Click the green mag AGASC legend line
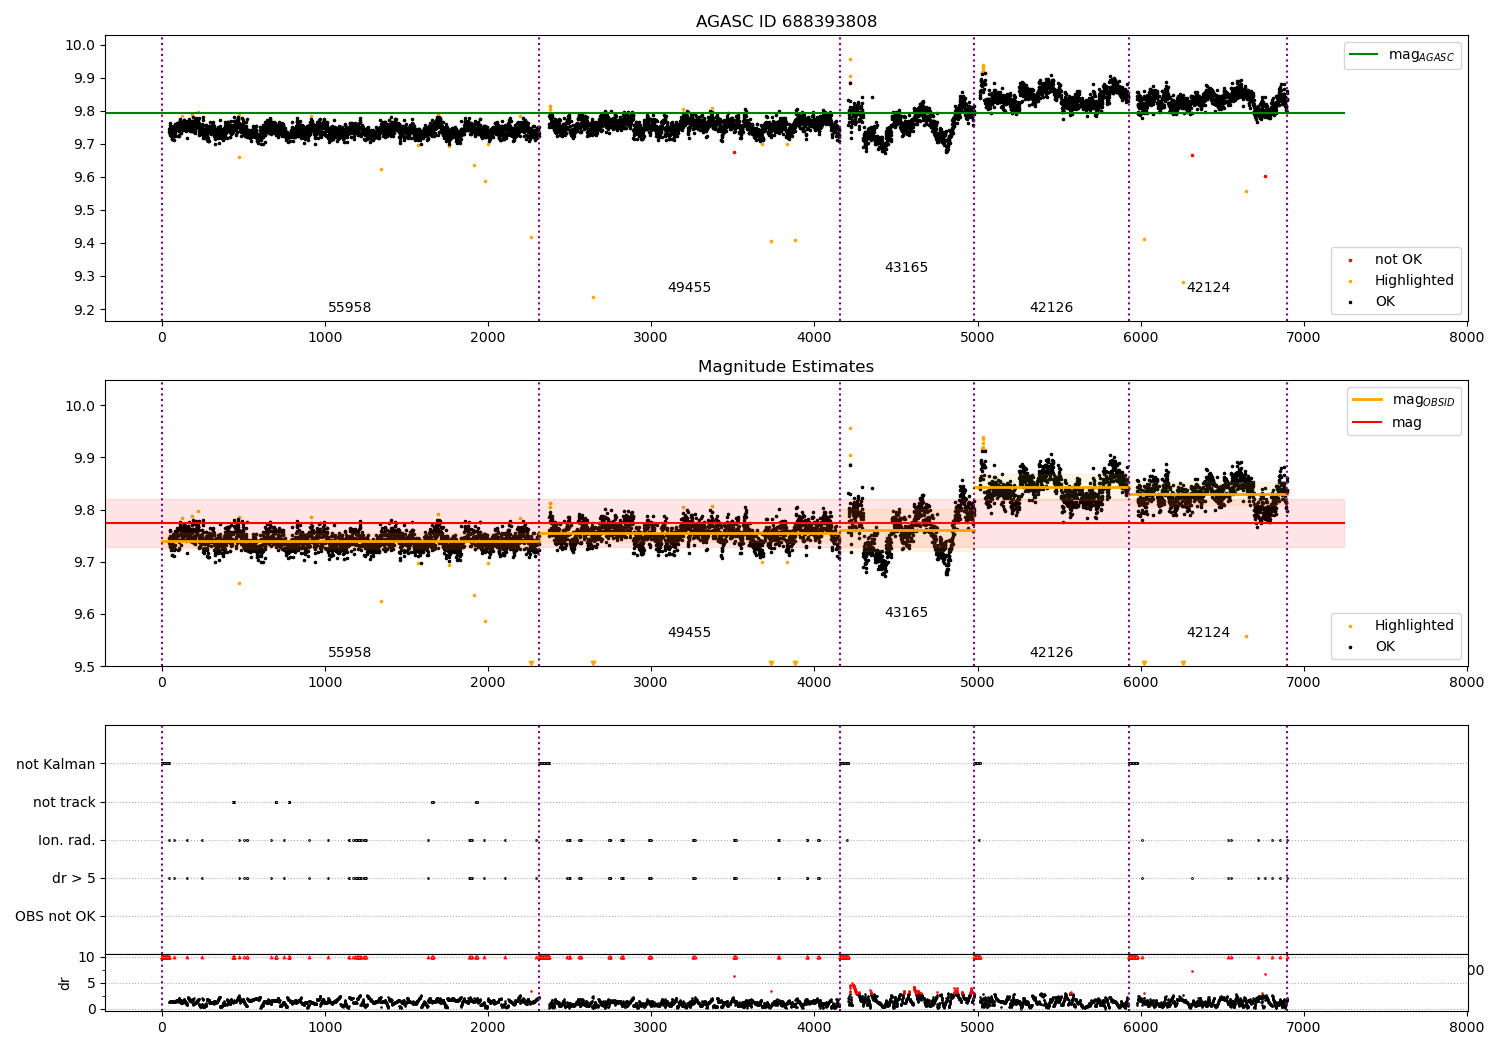This screenshot has height=1050, width=1500. 1364,55
